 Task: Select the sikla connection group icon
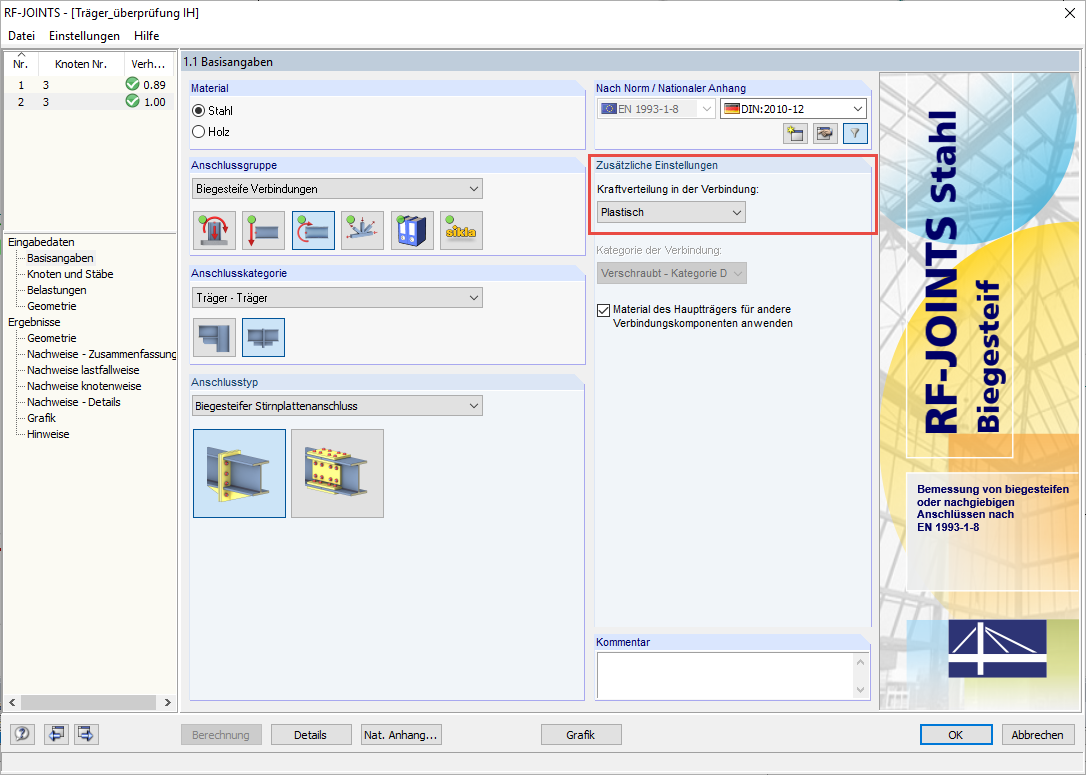coord(461,231)
